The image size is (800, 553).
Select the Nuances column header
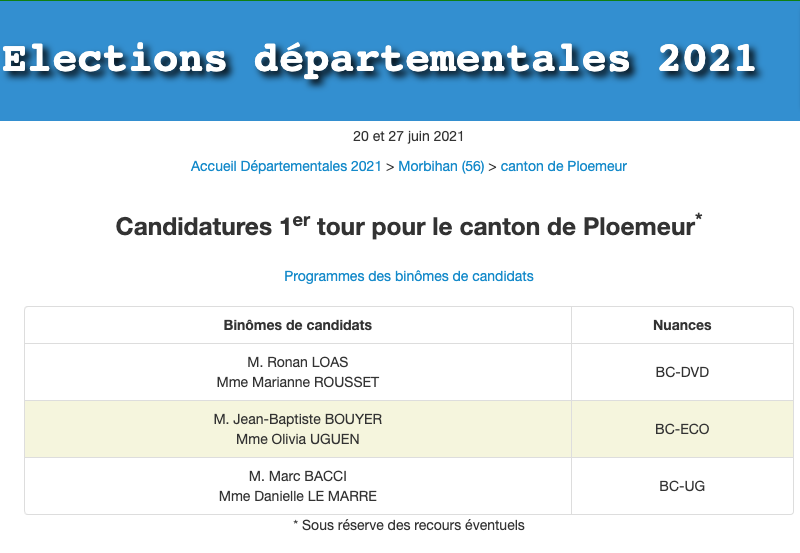click(x=682, y=325)
